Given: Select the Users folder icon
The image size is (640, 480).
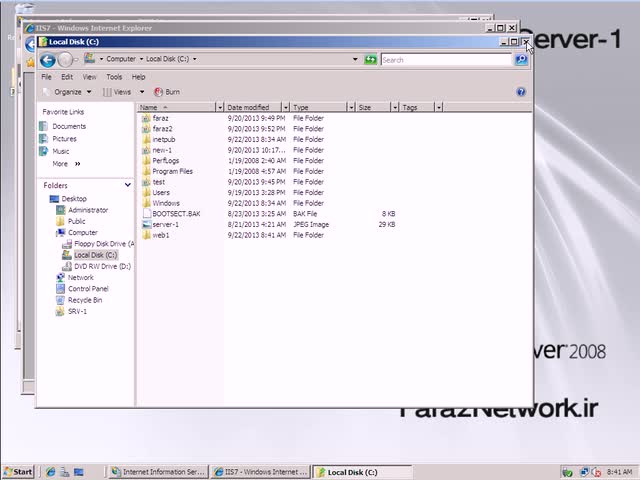Looking at the screenshot, I should point(146,193).
